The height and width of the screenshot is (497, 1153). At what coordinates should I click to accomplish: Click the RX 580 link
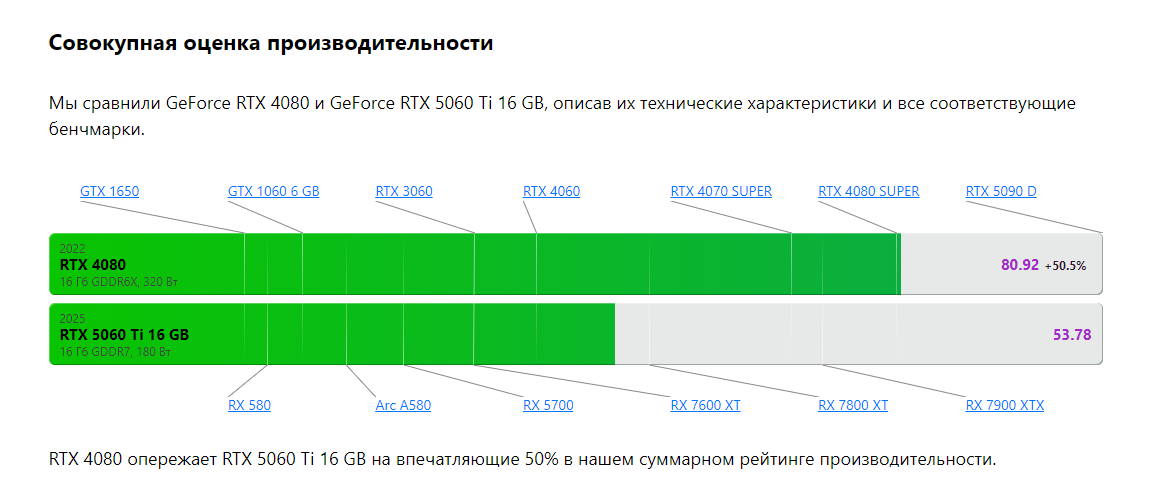pos(249,405)
